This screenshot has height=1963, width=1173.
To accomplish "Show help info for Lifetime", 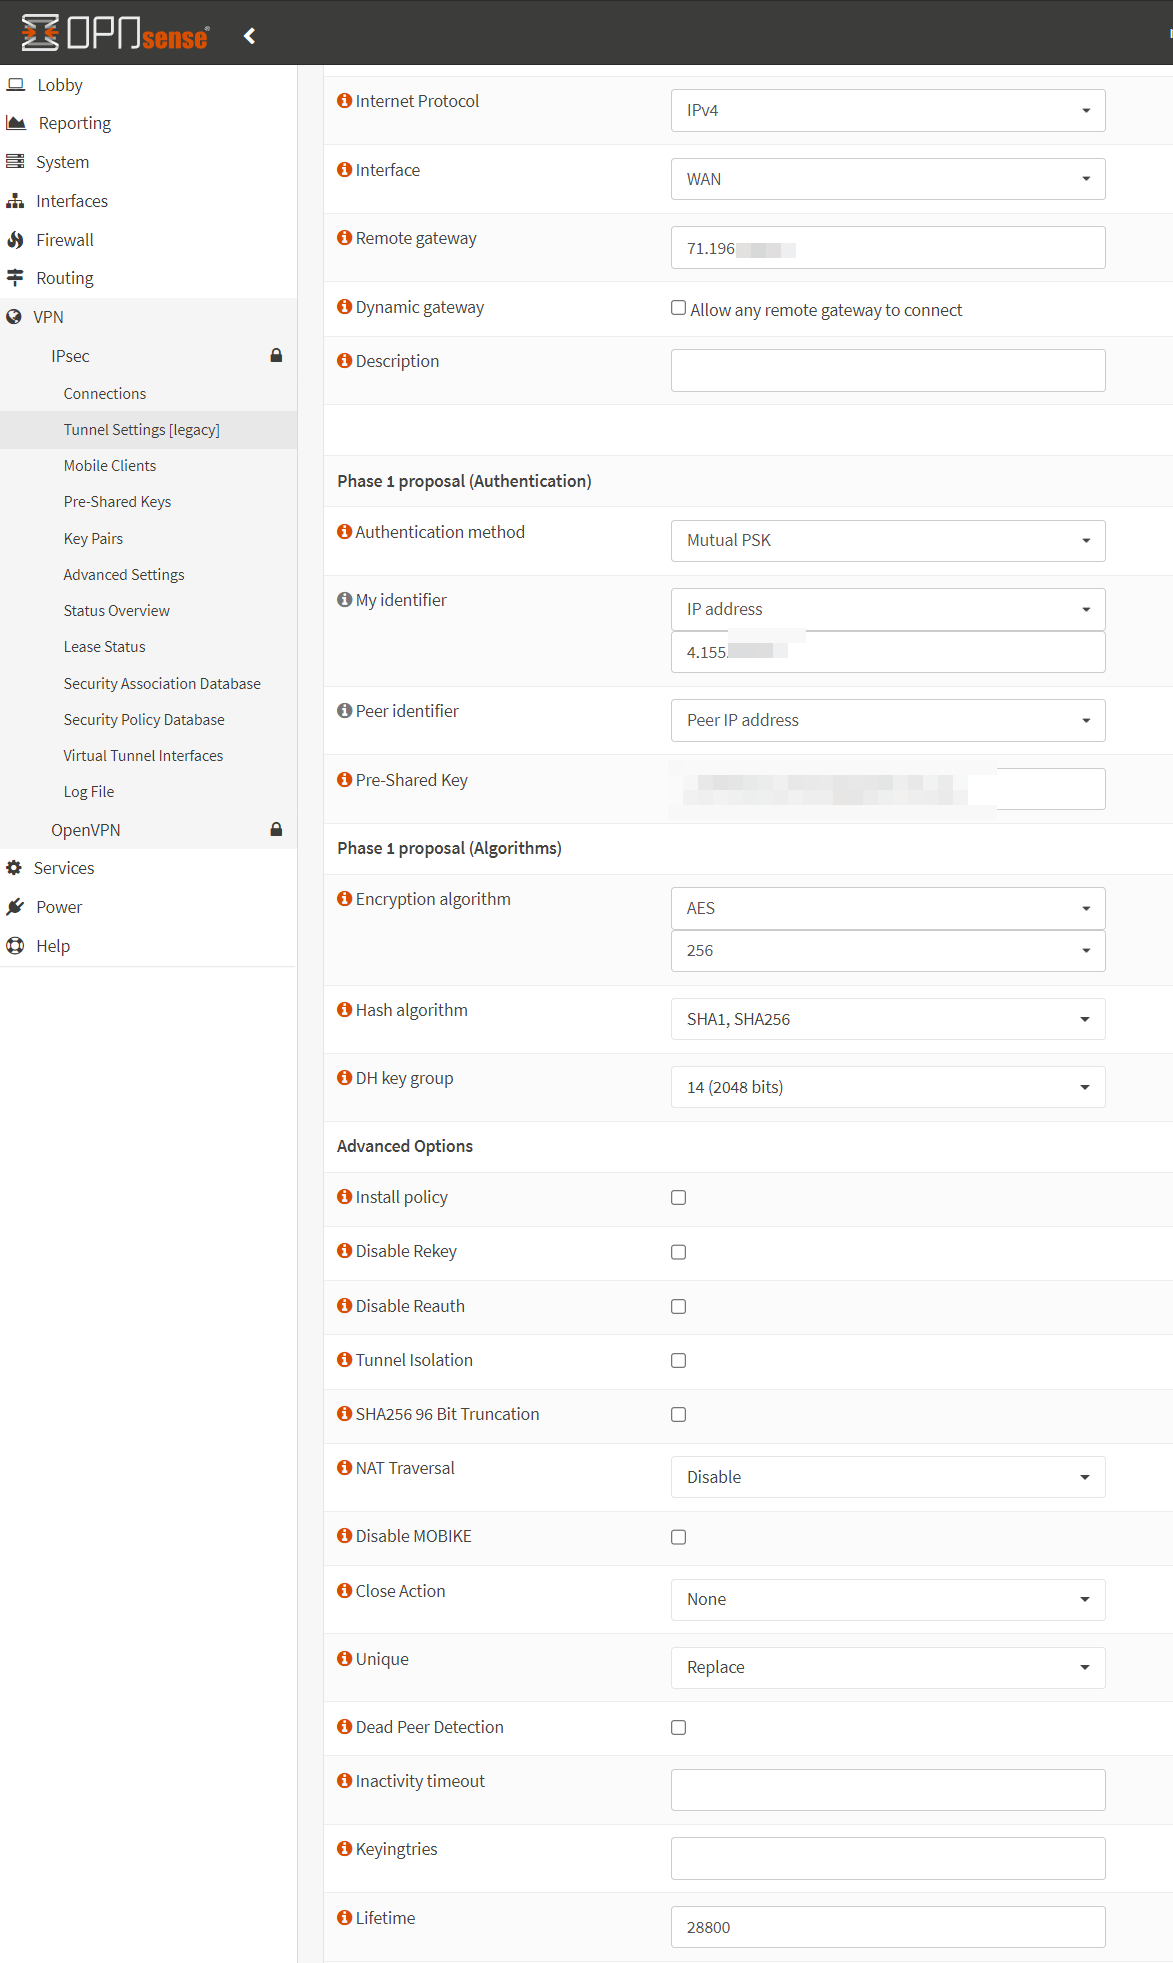I will 345,1917.
